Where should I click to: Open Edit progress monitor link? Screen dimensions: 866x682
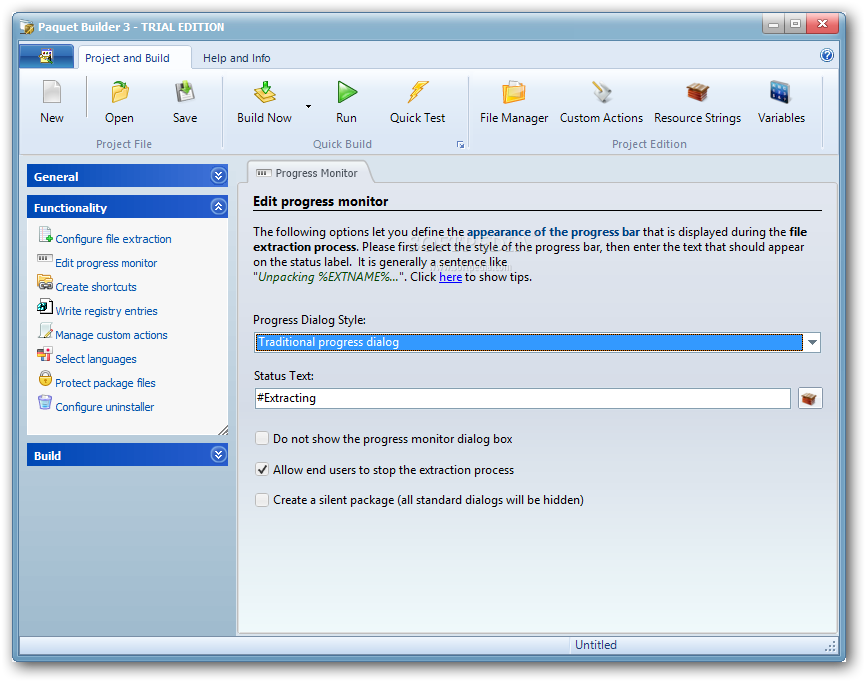tap(106, 263)
